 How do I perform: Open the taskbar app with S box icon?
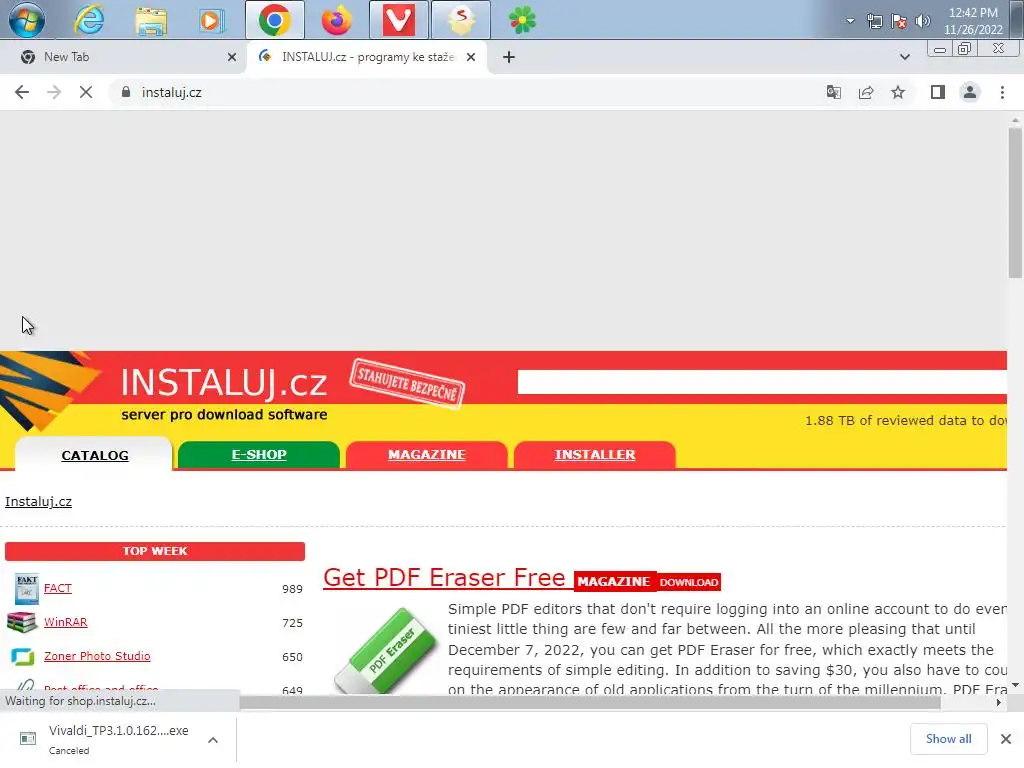[x=460, y=20]
